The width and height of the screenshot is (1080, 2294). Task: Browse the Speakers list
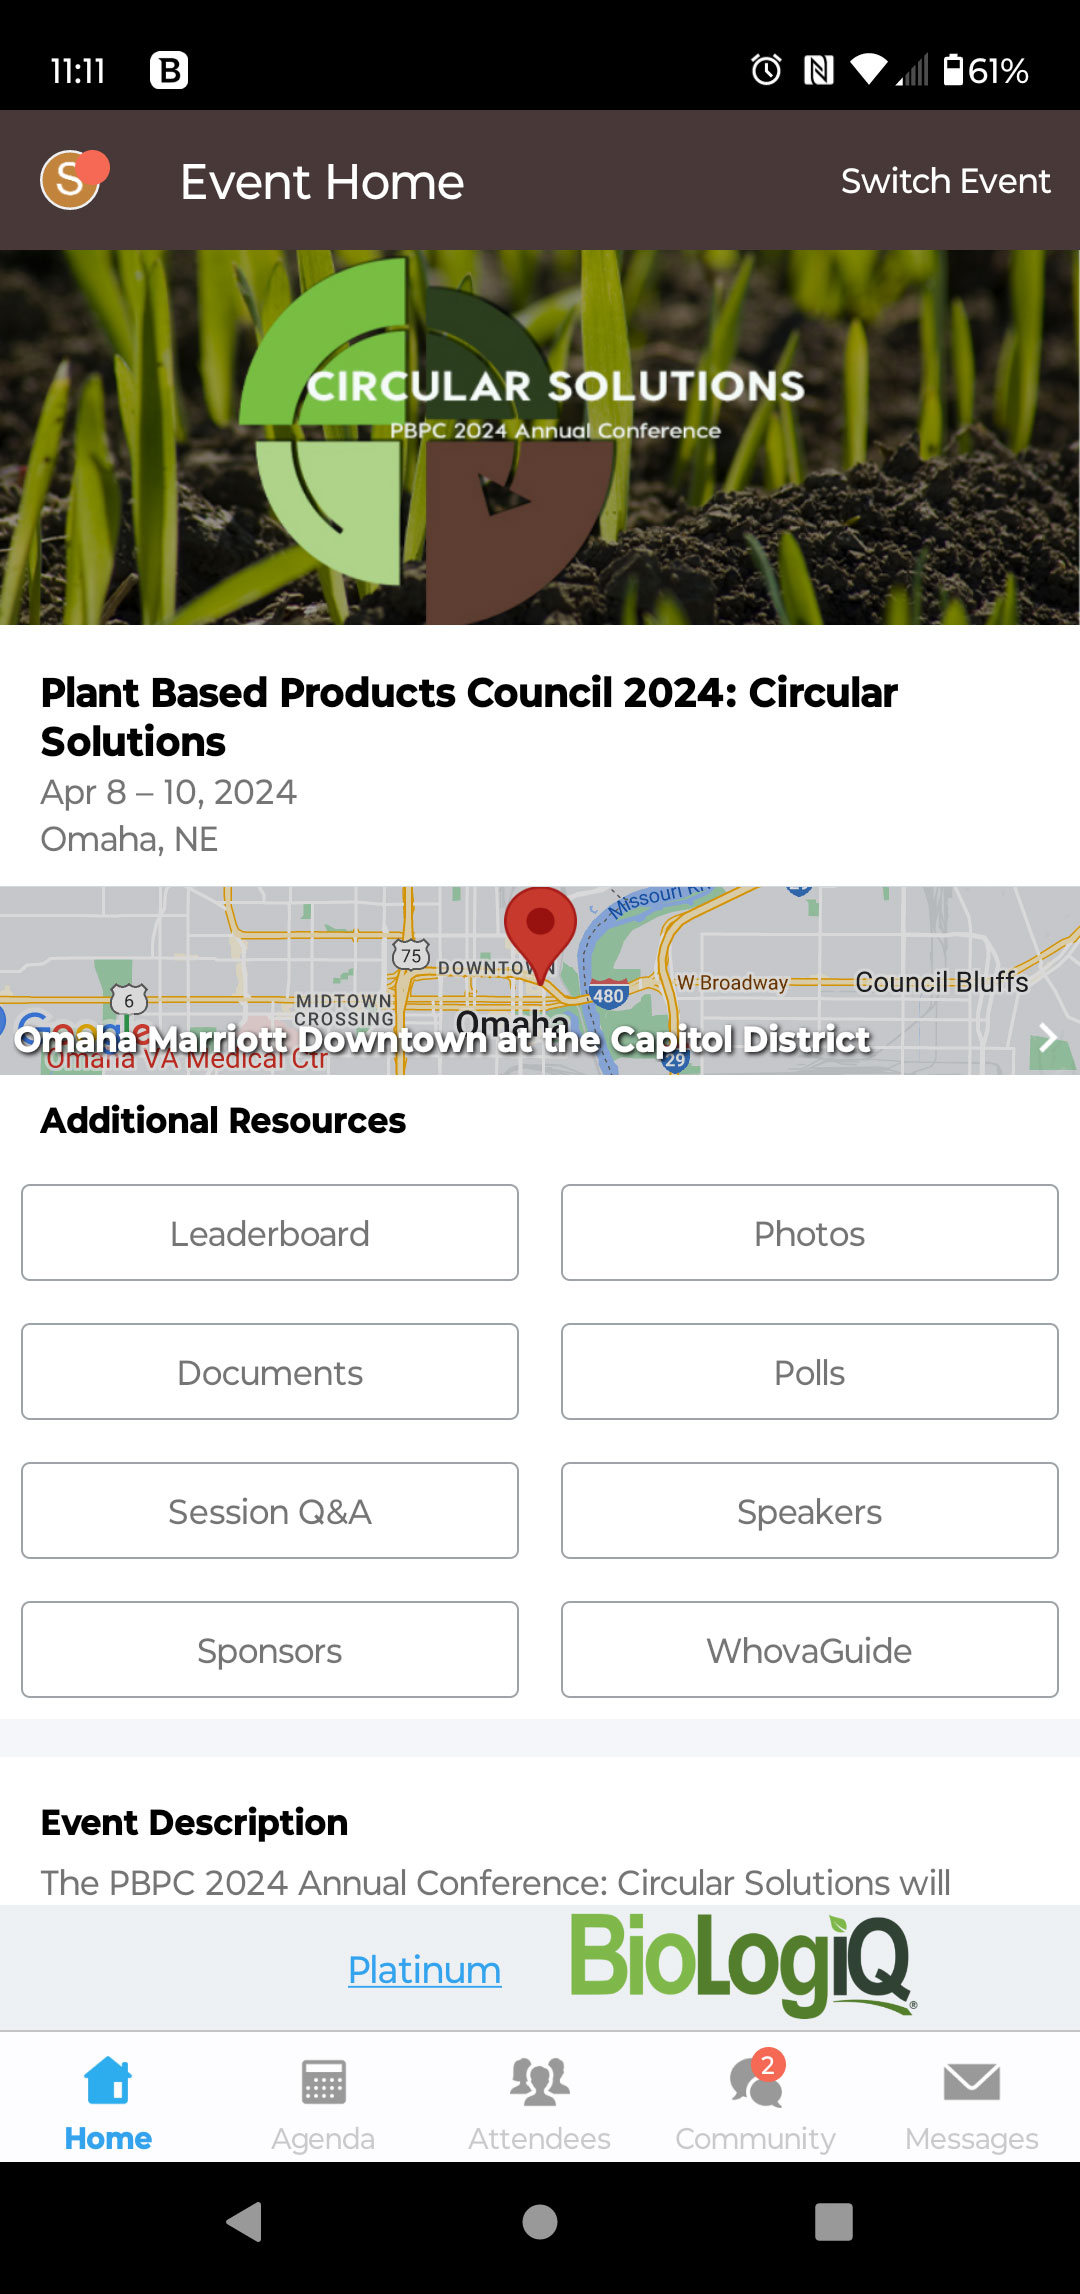(809, 1511)
